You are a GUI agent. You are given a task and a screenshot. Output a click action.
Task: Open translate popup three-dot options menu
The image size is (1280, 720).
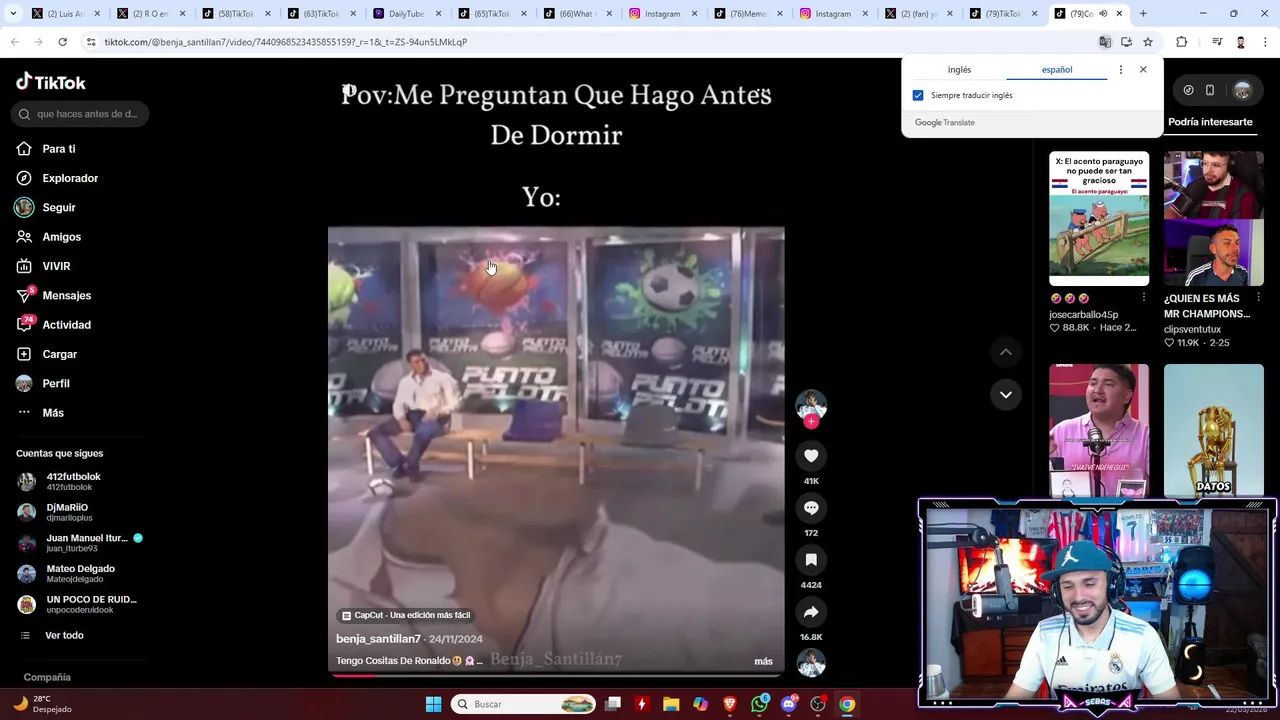click(1121, 70)
